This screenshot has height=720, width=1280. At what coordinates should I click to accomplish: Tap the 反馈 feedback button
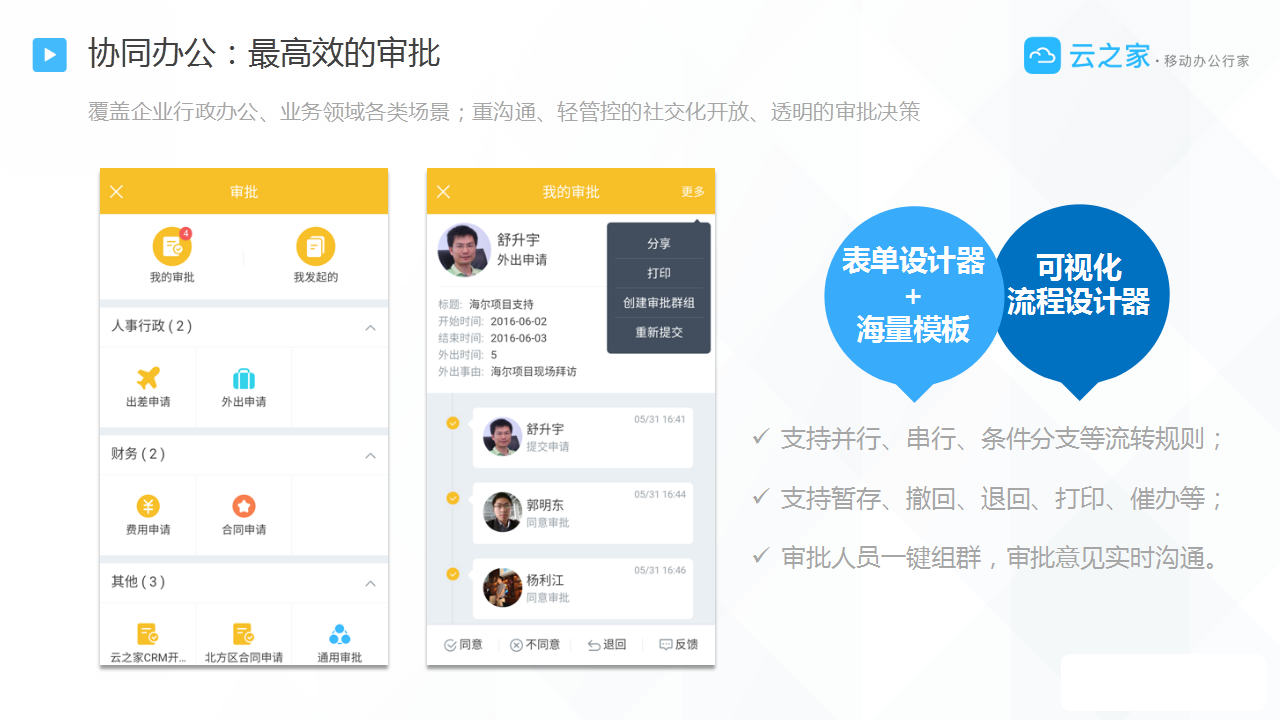coord(679,645)
